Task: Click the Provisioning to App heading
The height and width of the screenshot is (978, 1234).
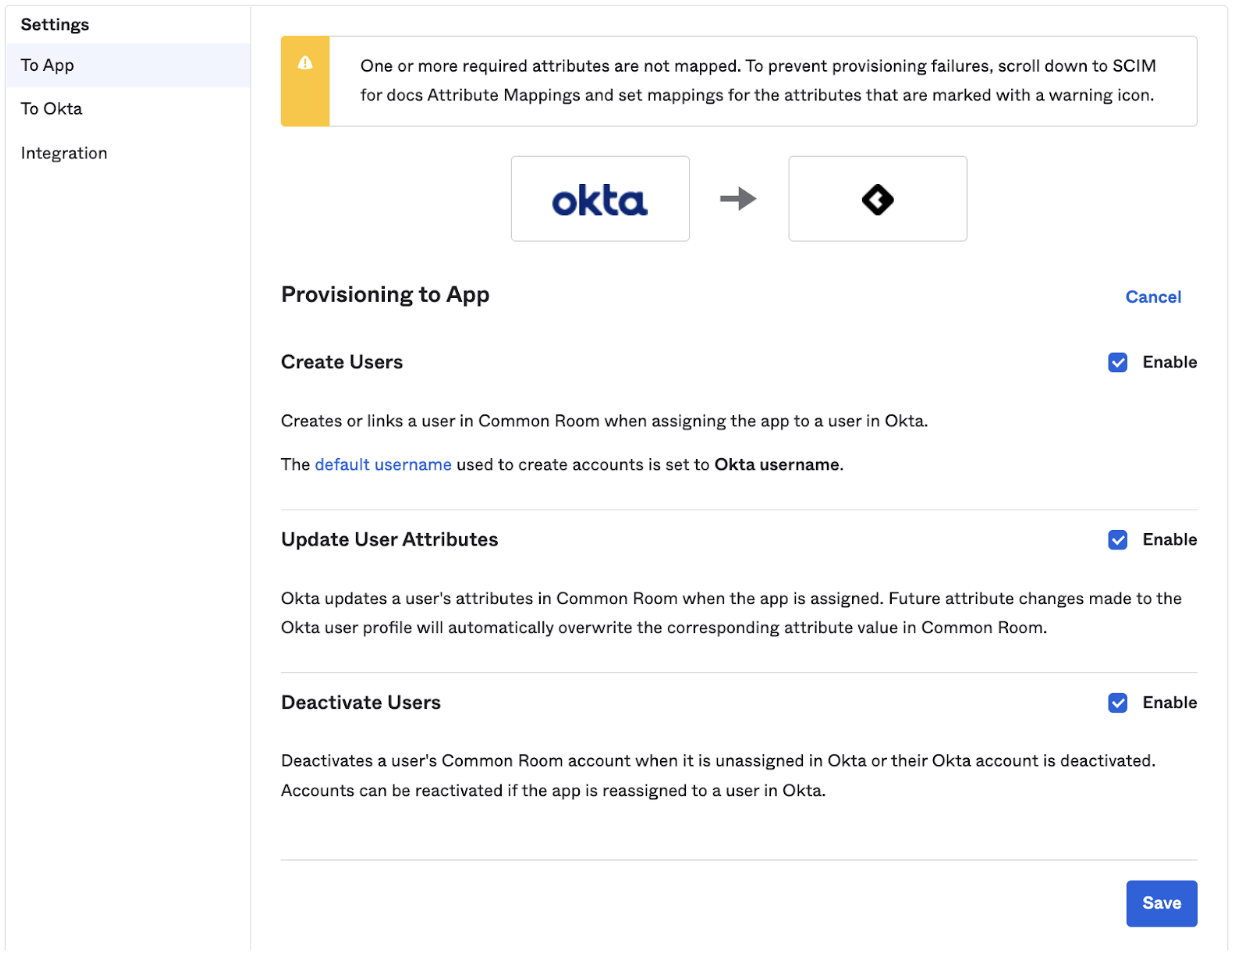Action: (385, 295)
